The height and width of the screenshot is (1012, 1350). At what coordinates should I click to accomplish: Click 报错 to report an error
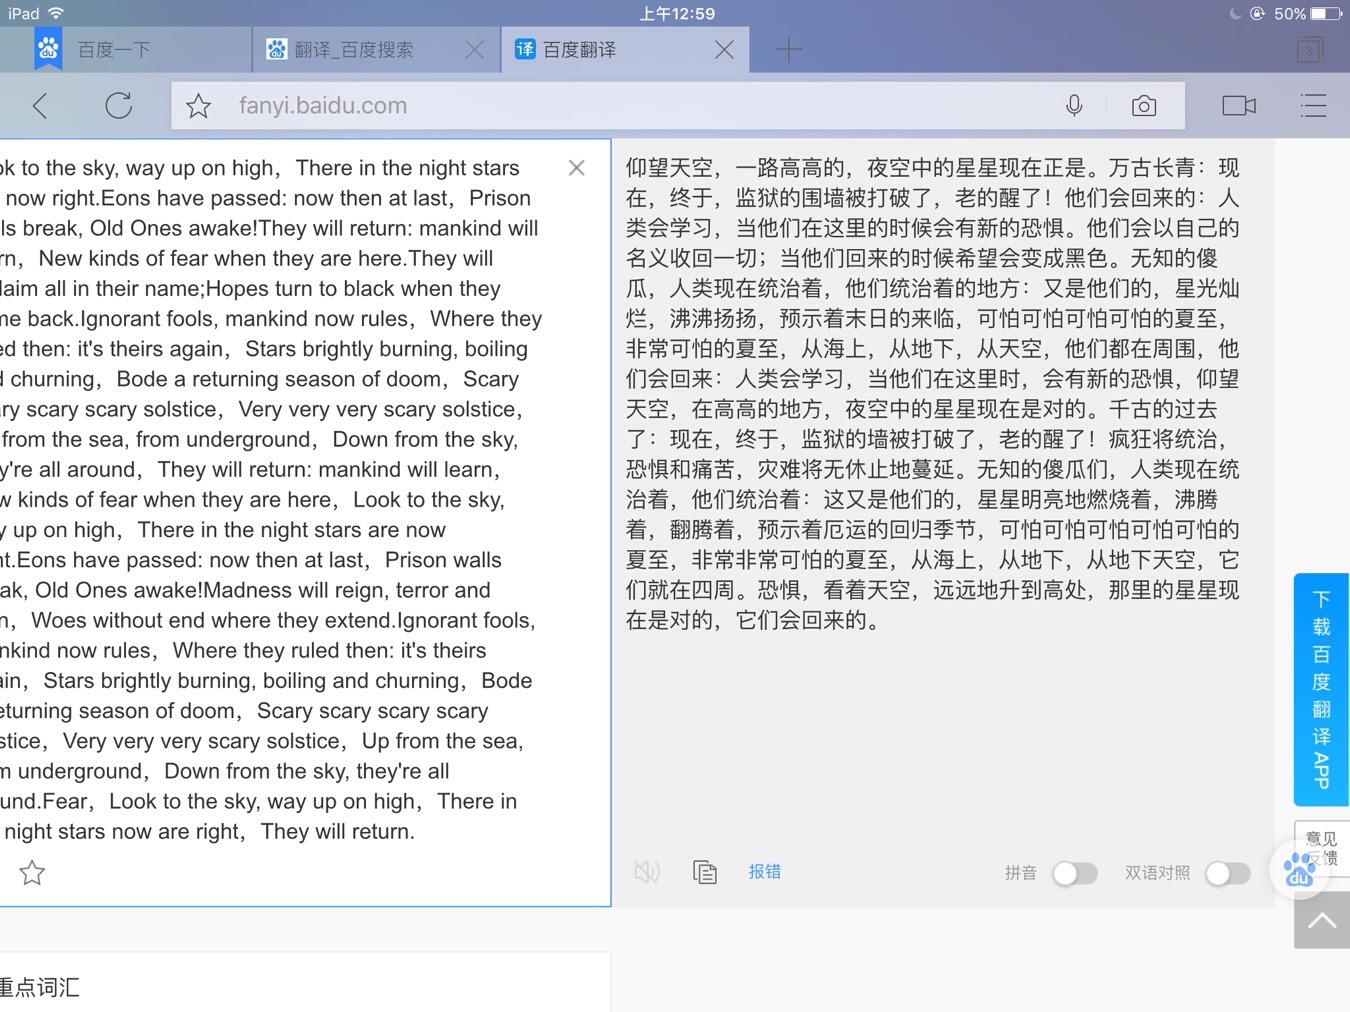(x=765, y=872)
